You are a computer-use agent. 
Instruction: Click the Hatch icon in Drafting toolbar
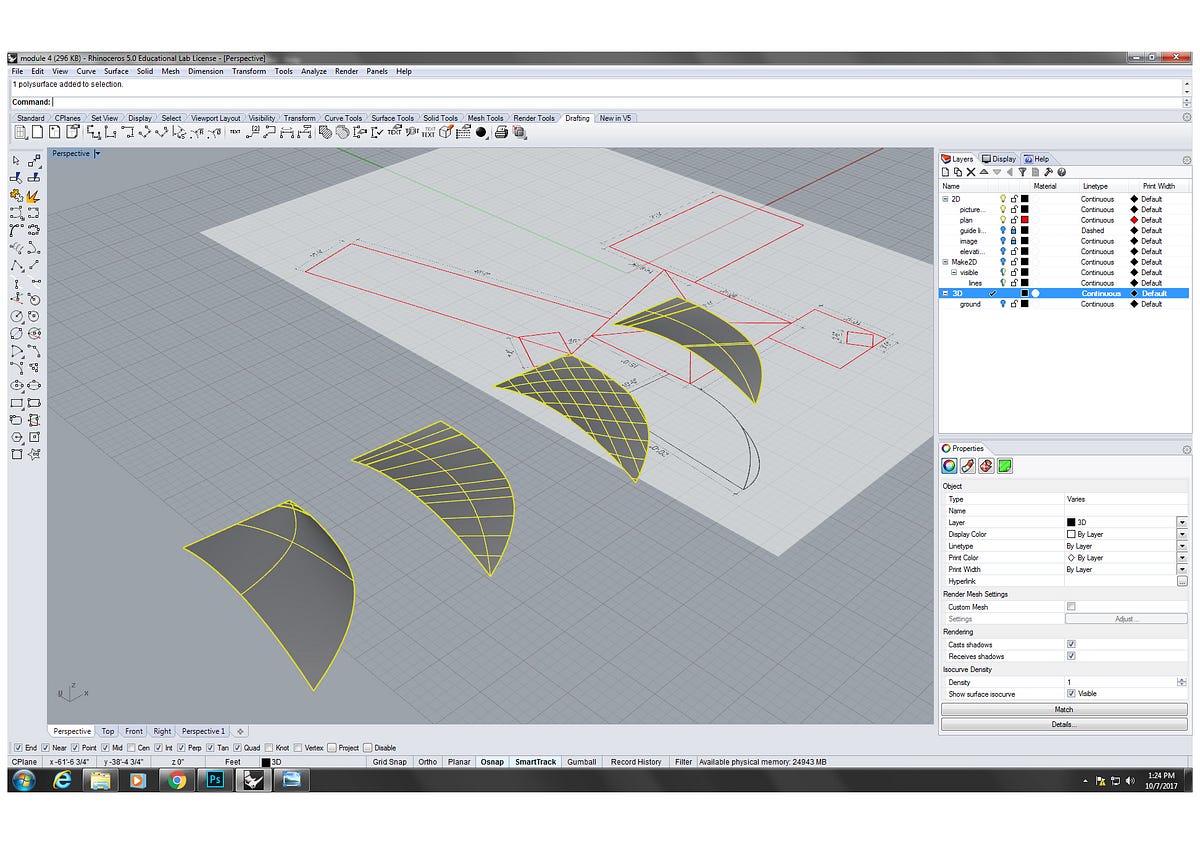click(327, 132)
